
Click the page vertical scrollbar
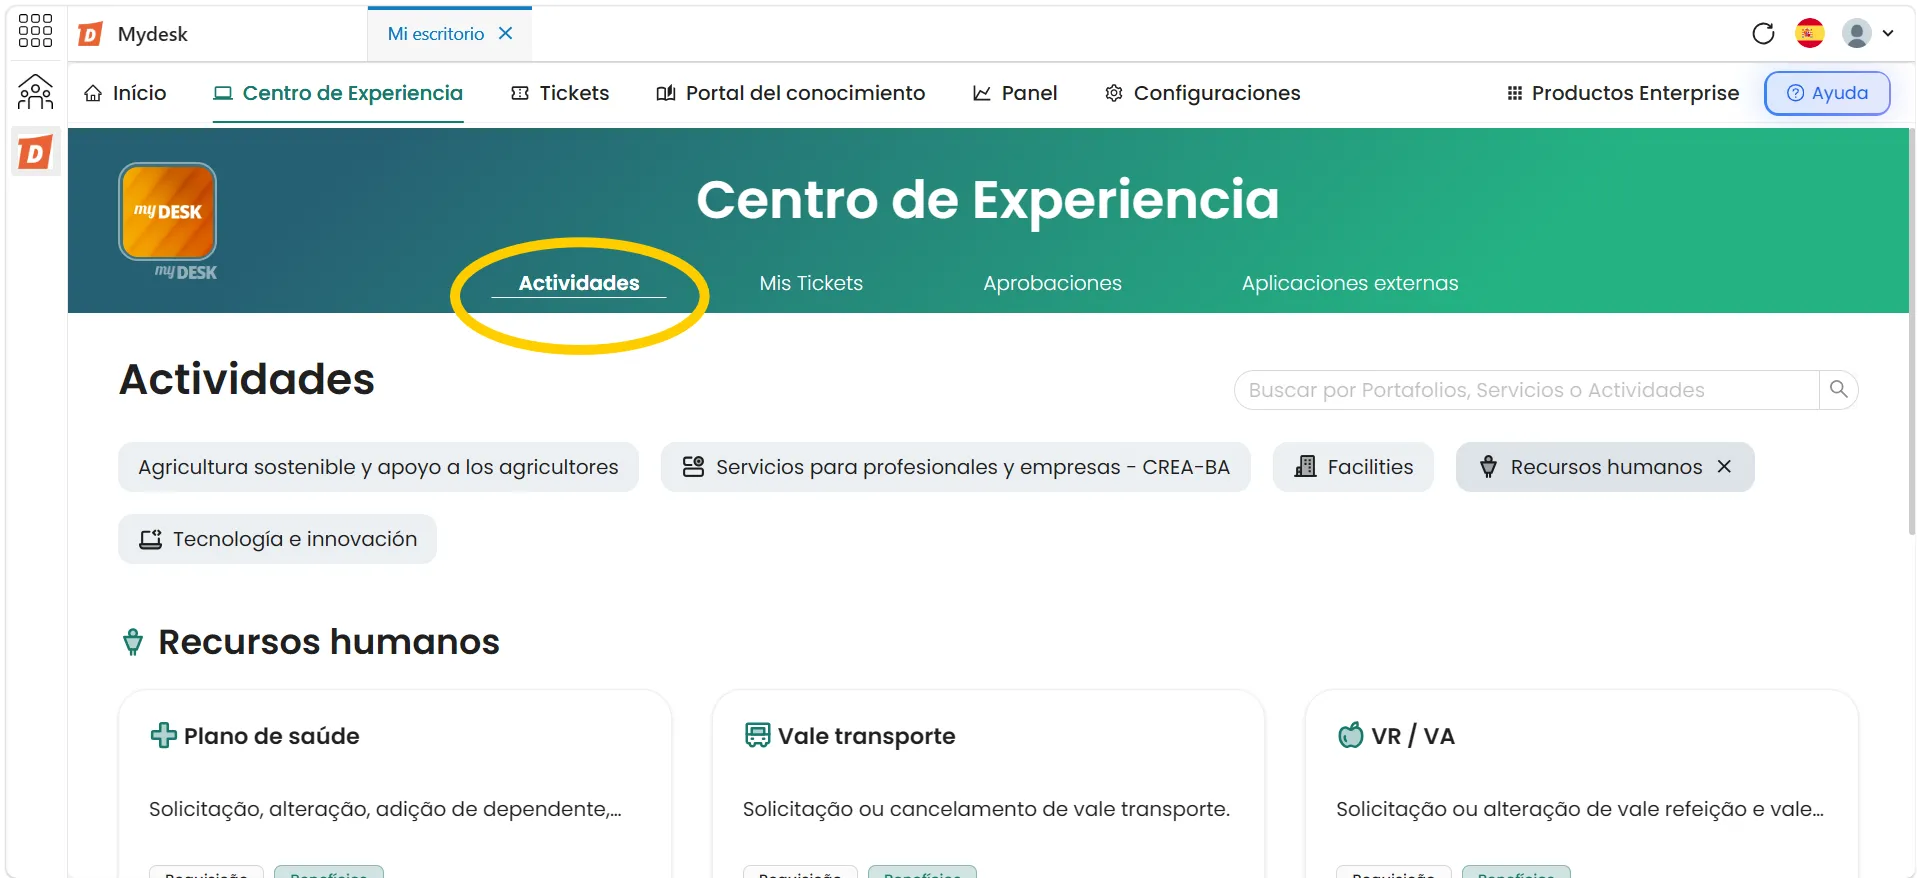1911,330
